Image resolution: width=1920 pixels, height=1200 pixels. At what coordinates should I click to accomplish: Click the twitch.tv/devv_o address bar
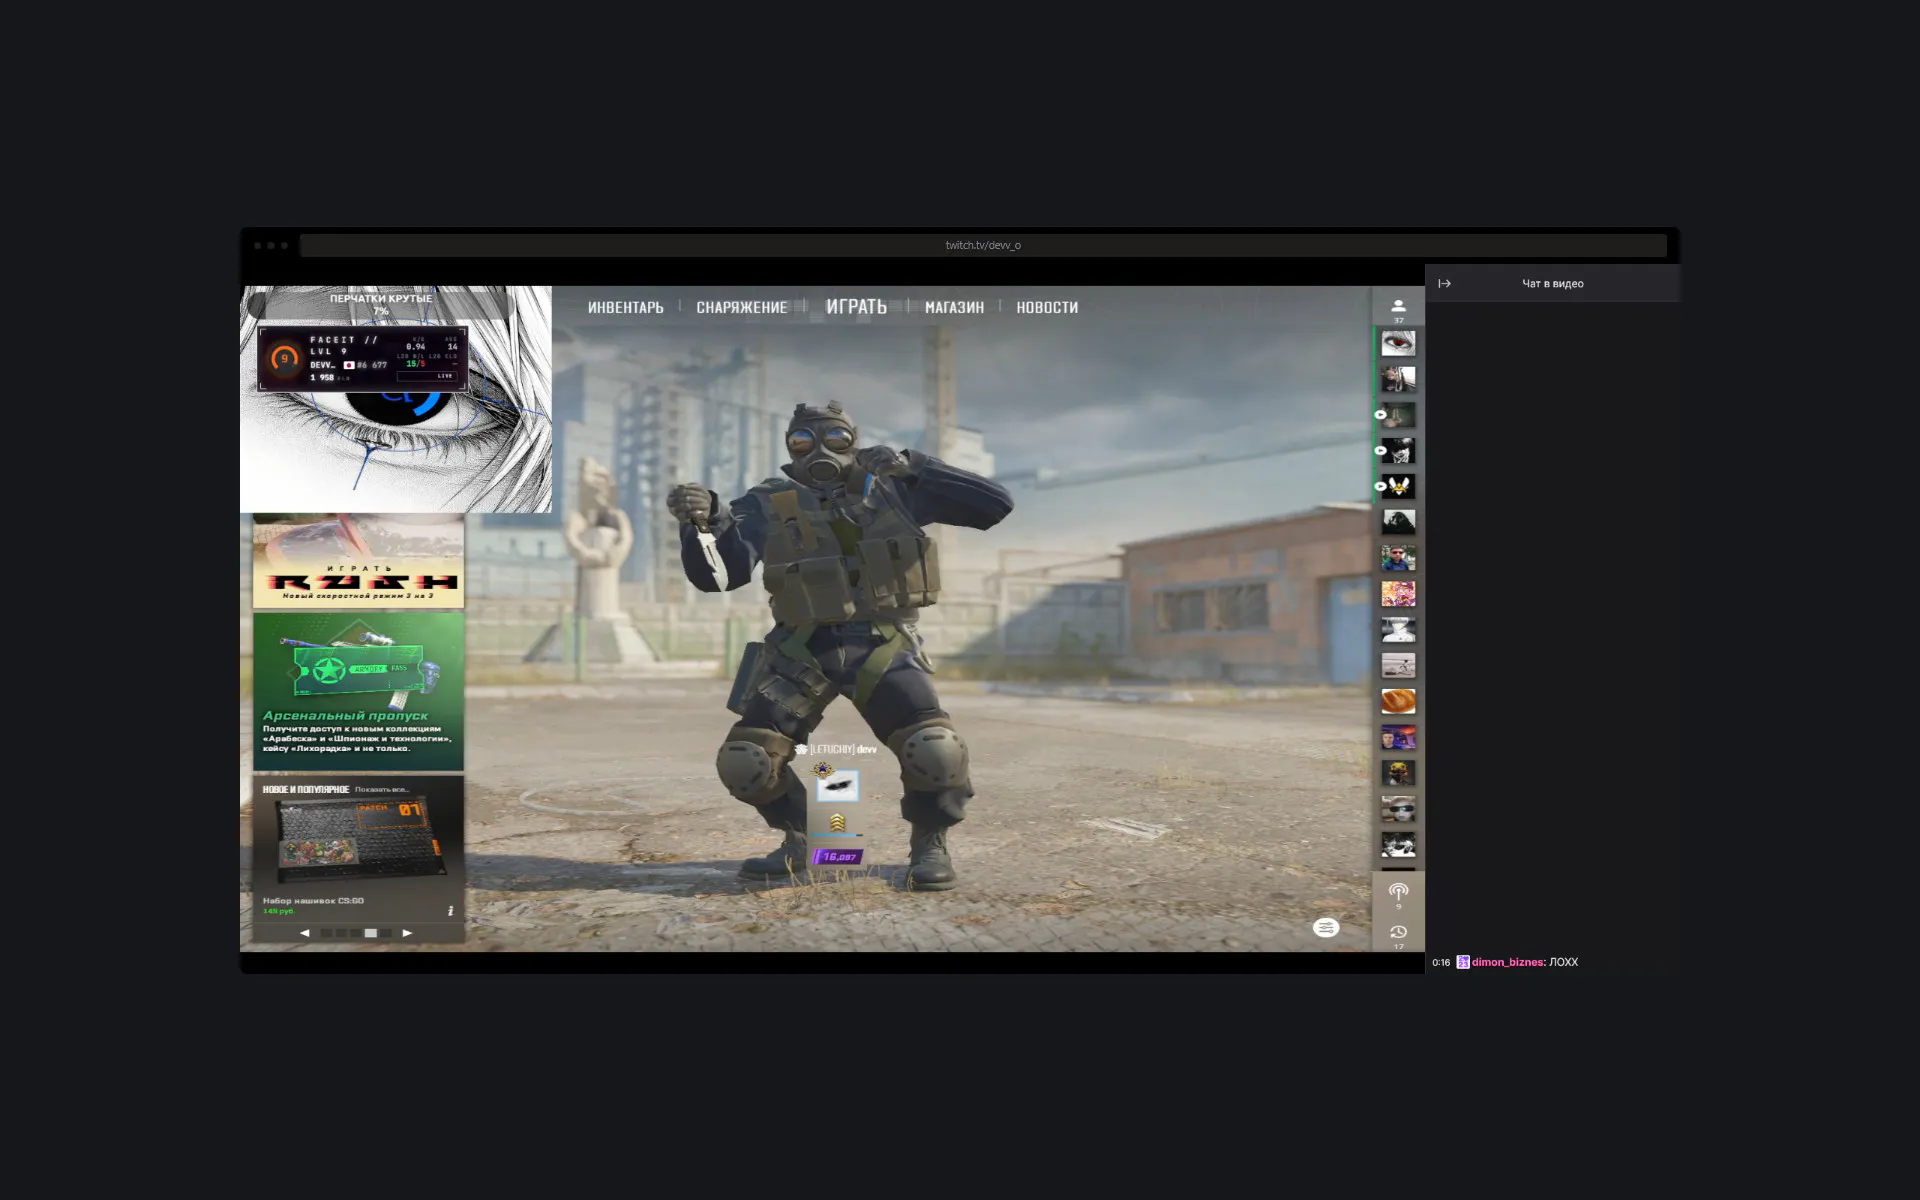(983, 245)
